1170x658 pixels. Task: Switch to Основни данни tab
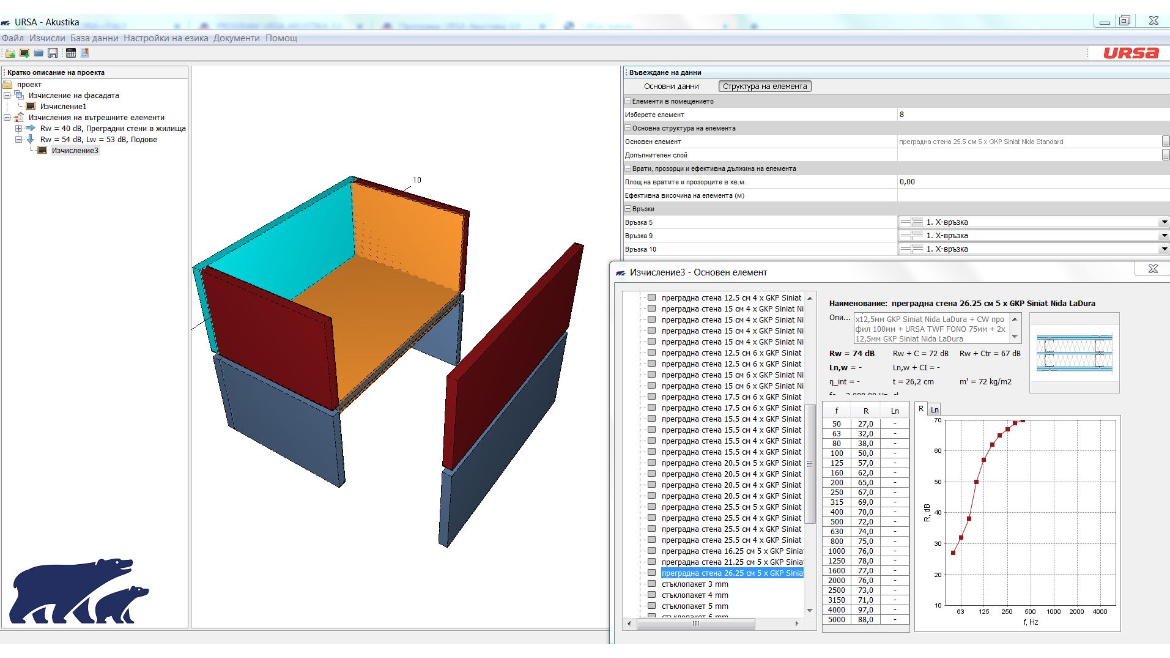672,87
